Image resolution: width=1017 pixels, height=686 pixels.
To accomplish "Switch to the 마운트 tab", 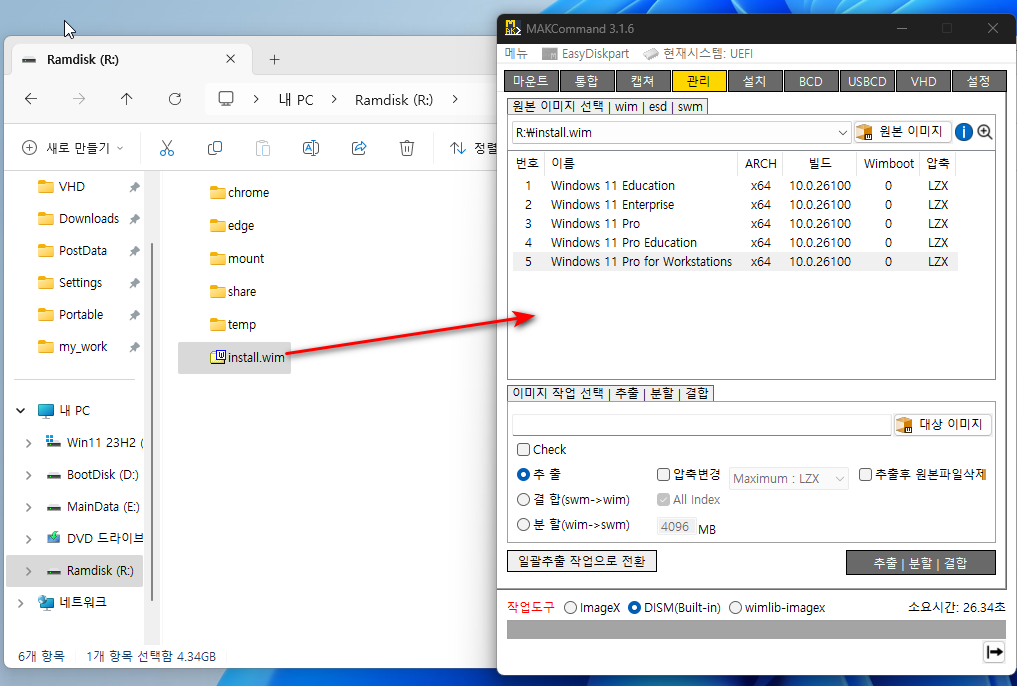I will point(531,81).
